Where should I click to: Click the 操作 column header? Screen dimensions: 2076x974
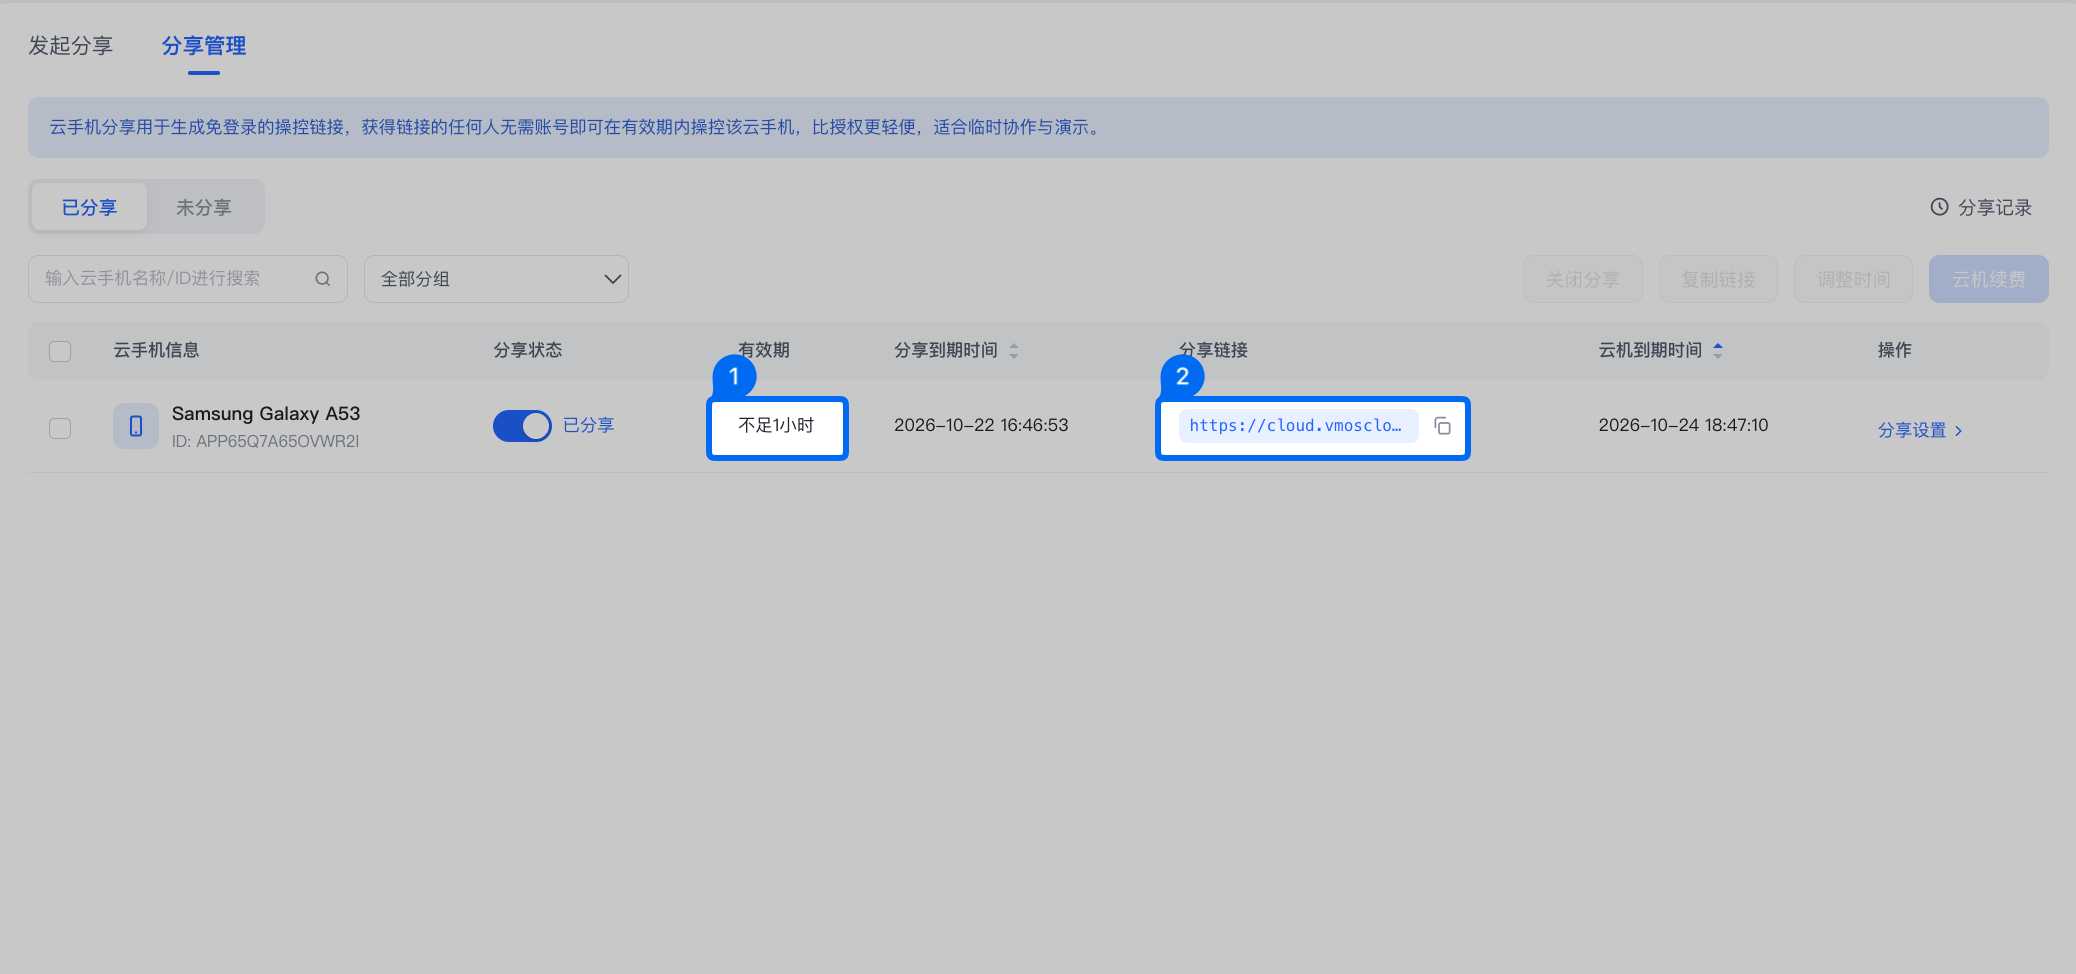[x=1894, y=350]
